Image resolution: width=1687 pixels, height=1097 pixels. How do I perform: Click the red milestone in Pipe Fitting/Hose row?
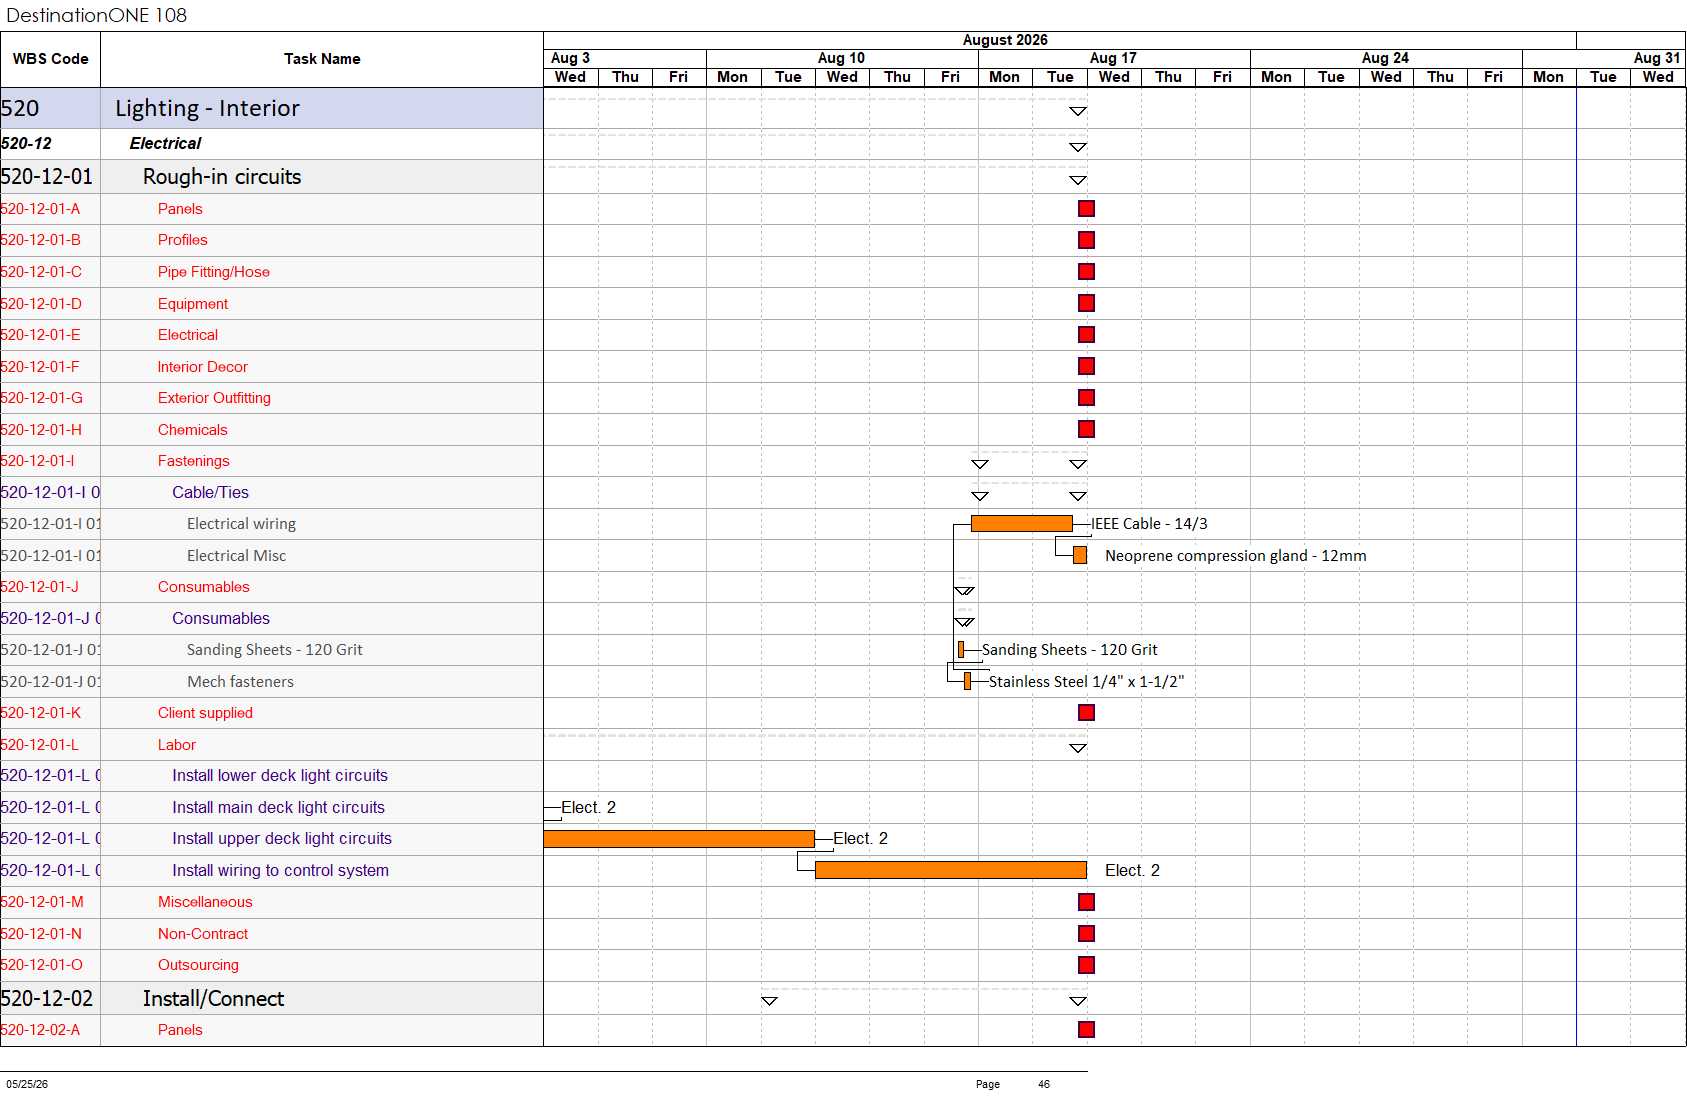coord(1086,272)
